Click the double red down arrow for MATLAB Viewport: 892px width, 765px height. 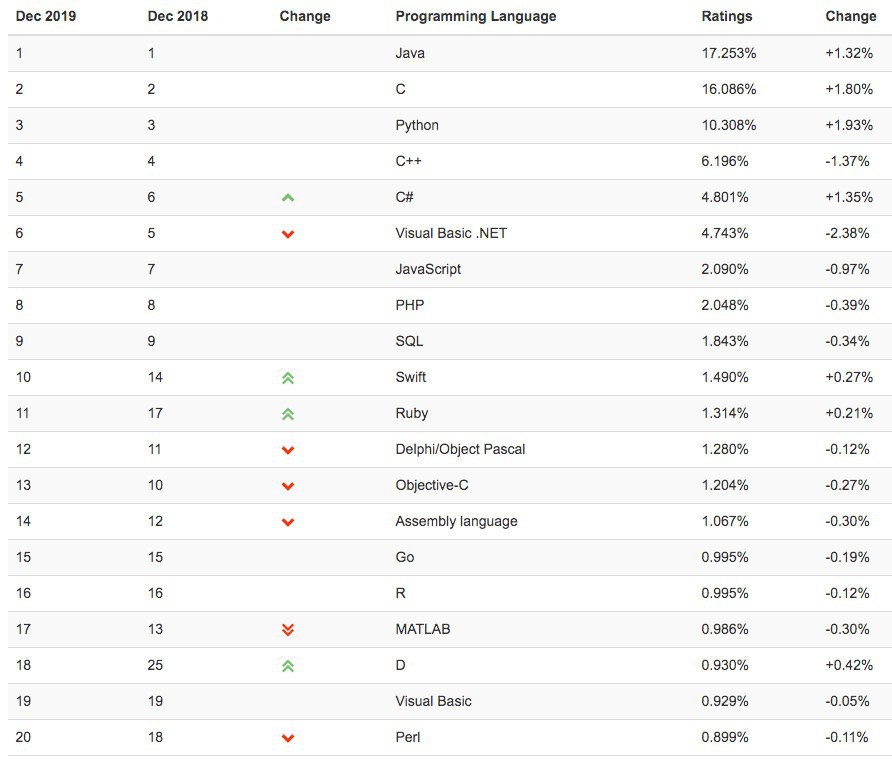288,630
